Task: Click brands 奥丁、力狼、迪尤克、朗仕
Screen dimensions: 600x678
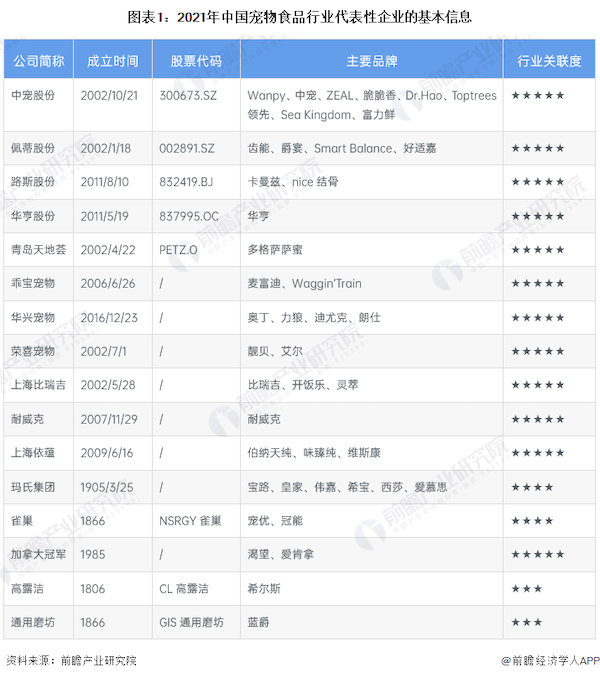Action: tap(314, 317)
